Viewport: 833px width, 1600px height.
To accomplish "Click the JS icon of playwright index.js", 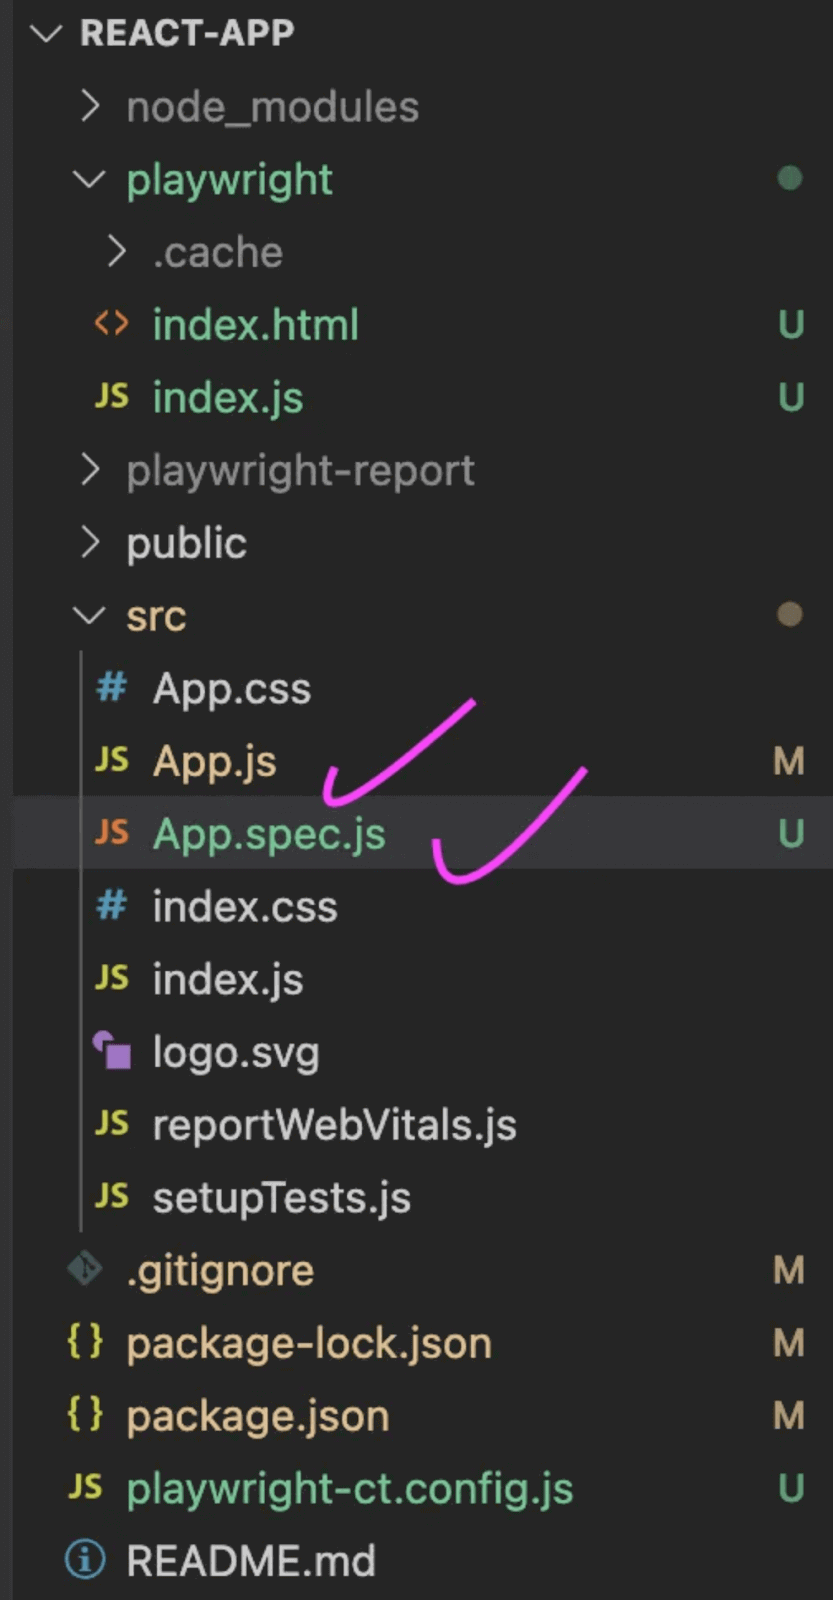I will 111,397.
